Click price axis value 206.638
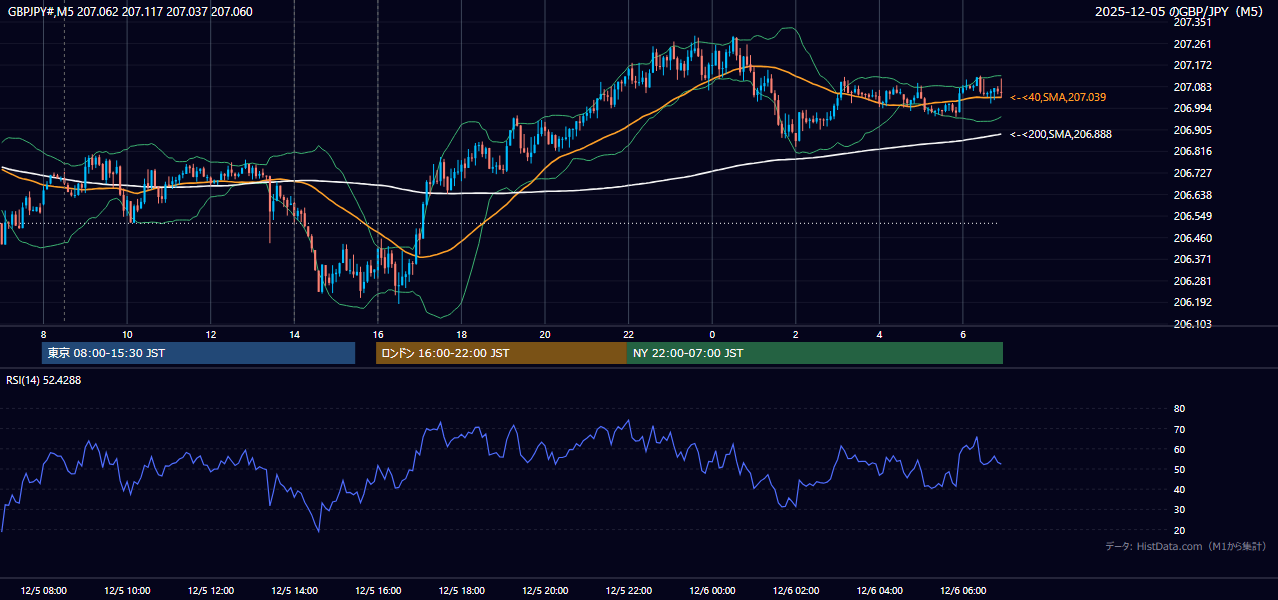The image size is (1278, 600). (x=1192, y=195)
